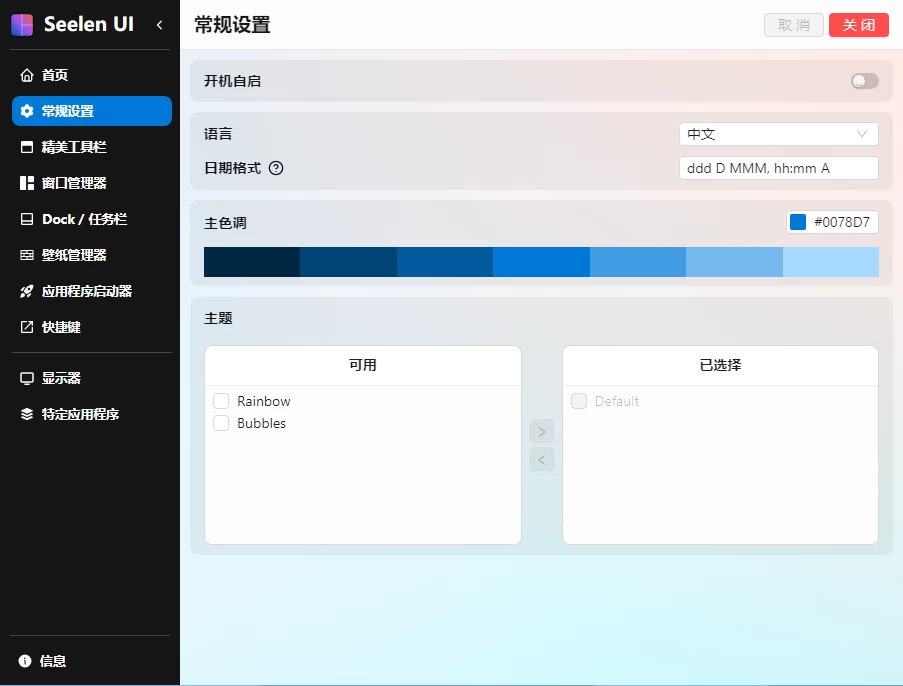The image size is (903, 686).
Task: Check the Bubbles theme checkbox
Action: tap(221, 423)
